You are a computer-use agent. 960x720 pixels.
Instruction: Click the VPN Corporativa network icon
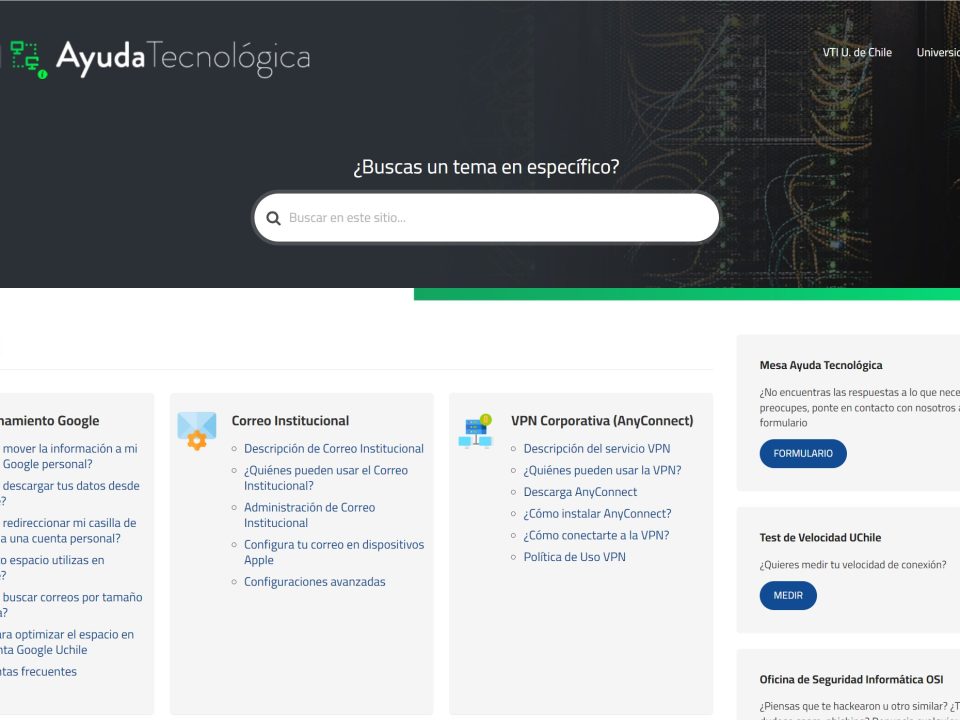click(475, 430)
